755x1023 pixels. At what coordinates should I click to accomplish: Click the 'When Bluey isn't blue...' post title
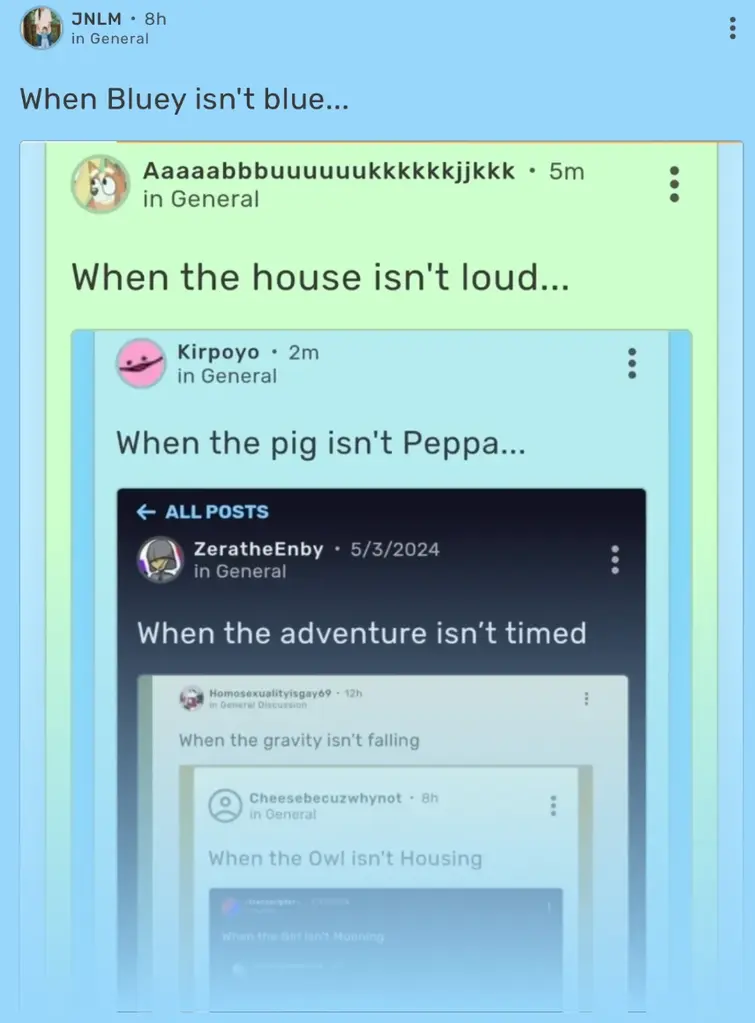pos(185,99)
